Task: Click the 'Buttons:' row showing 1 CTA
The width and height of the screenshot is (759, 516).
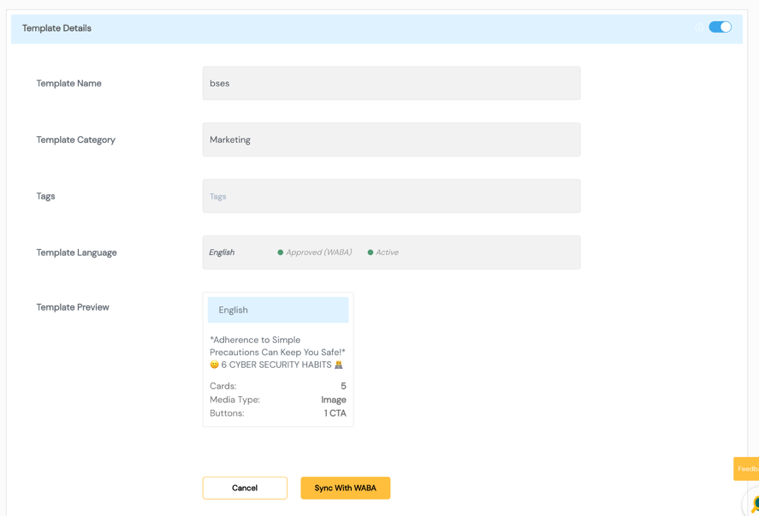Action: [x=278, y=413]
